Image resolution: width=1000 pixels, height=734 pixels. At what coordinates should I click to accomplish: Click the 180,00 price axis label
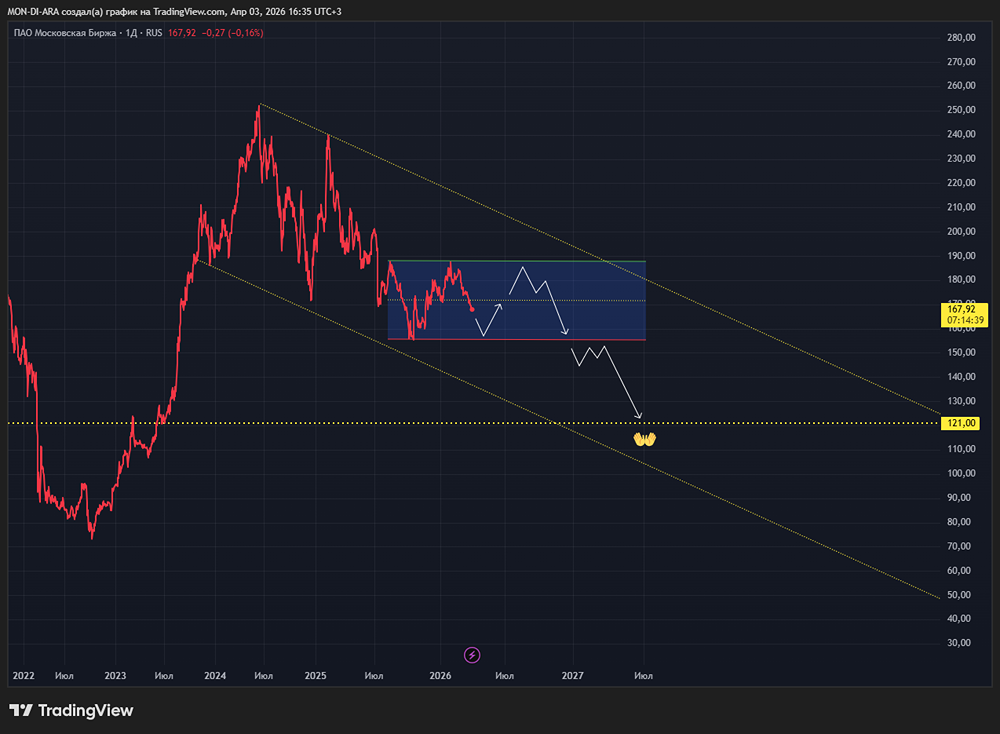point(961,279)
